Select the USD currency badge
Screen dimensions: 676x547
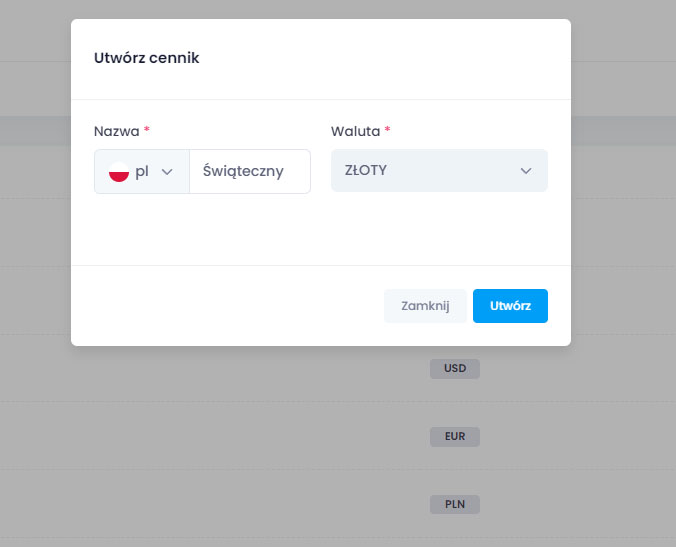455,369
